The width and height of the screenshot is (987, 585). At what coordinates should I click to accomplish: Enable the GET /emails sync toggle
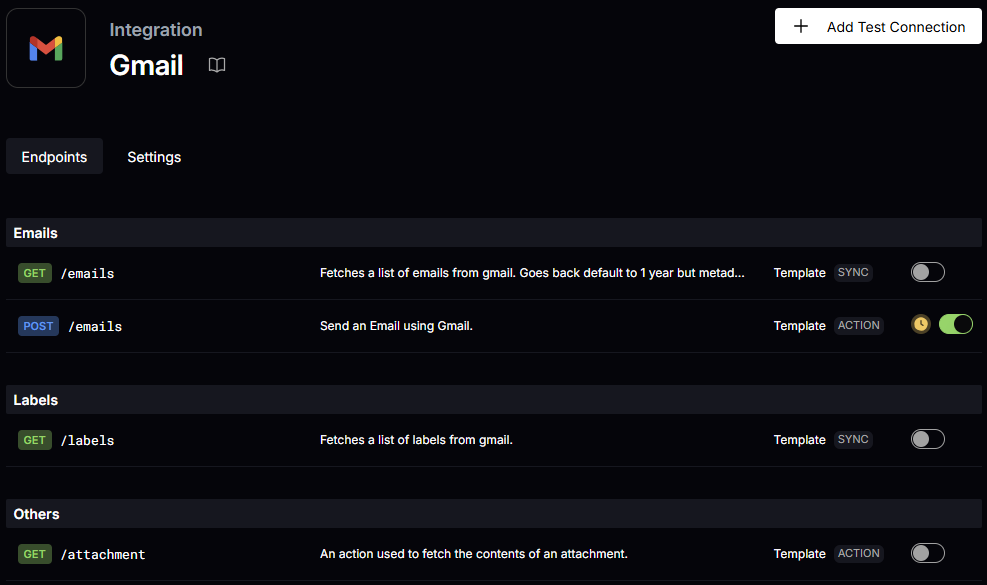(x=927, y=272)
